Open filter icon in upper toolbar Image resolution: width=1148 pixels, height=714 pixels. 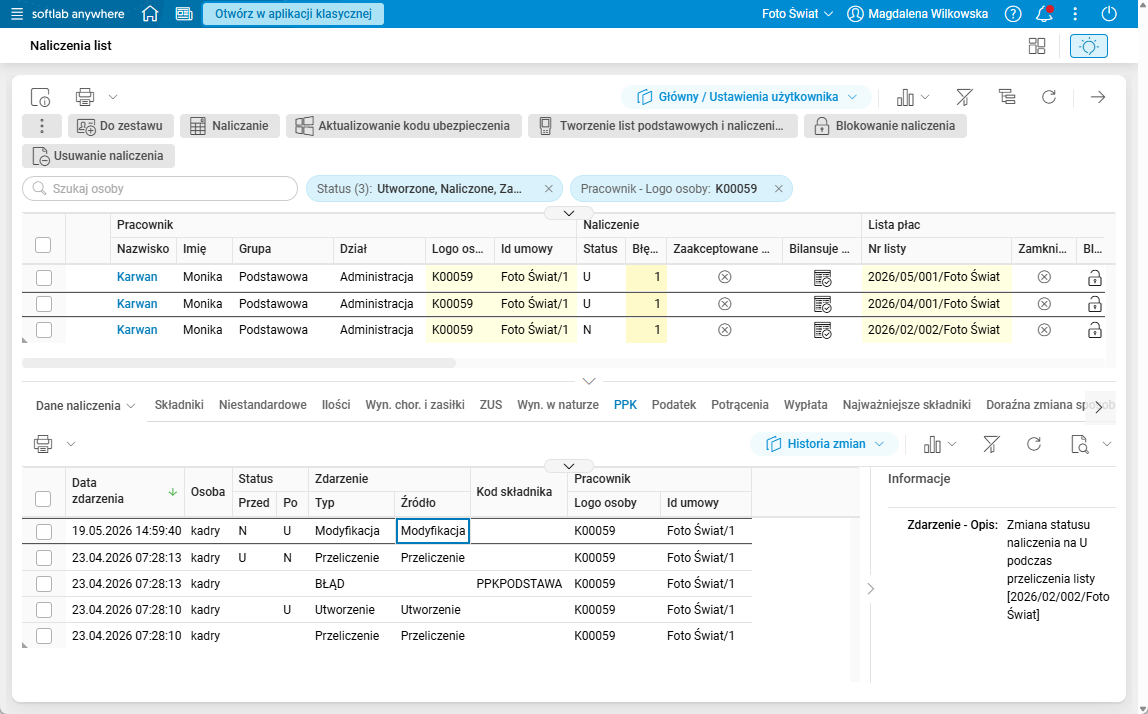point(964,97)
